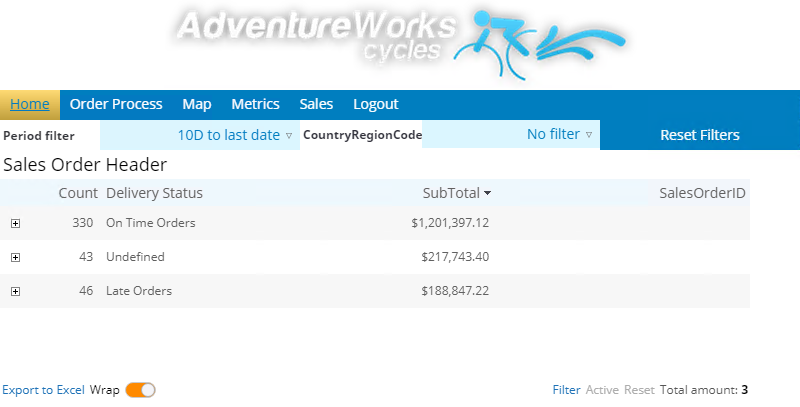Expand the On Time Orders row
The width and height of the screenshot is (800, 407).
pos(15,223)
